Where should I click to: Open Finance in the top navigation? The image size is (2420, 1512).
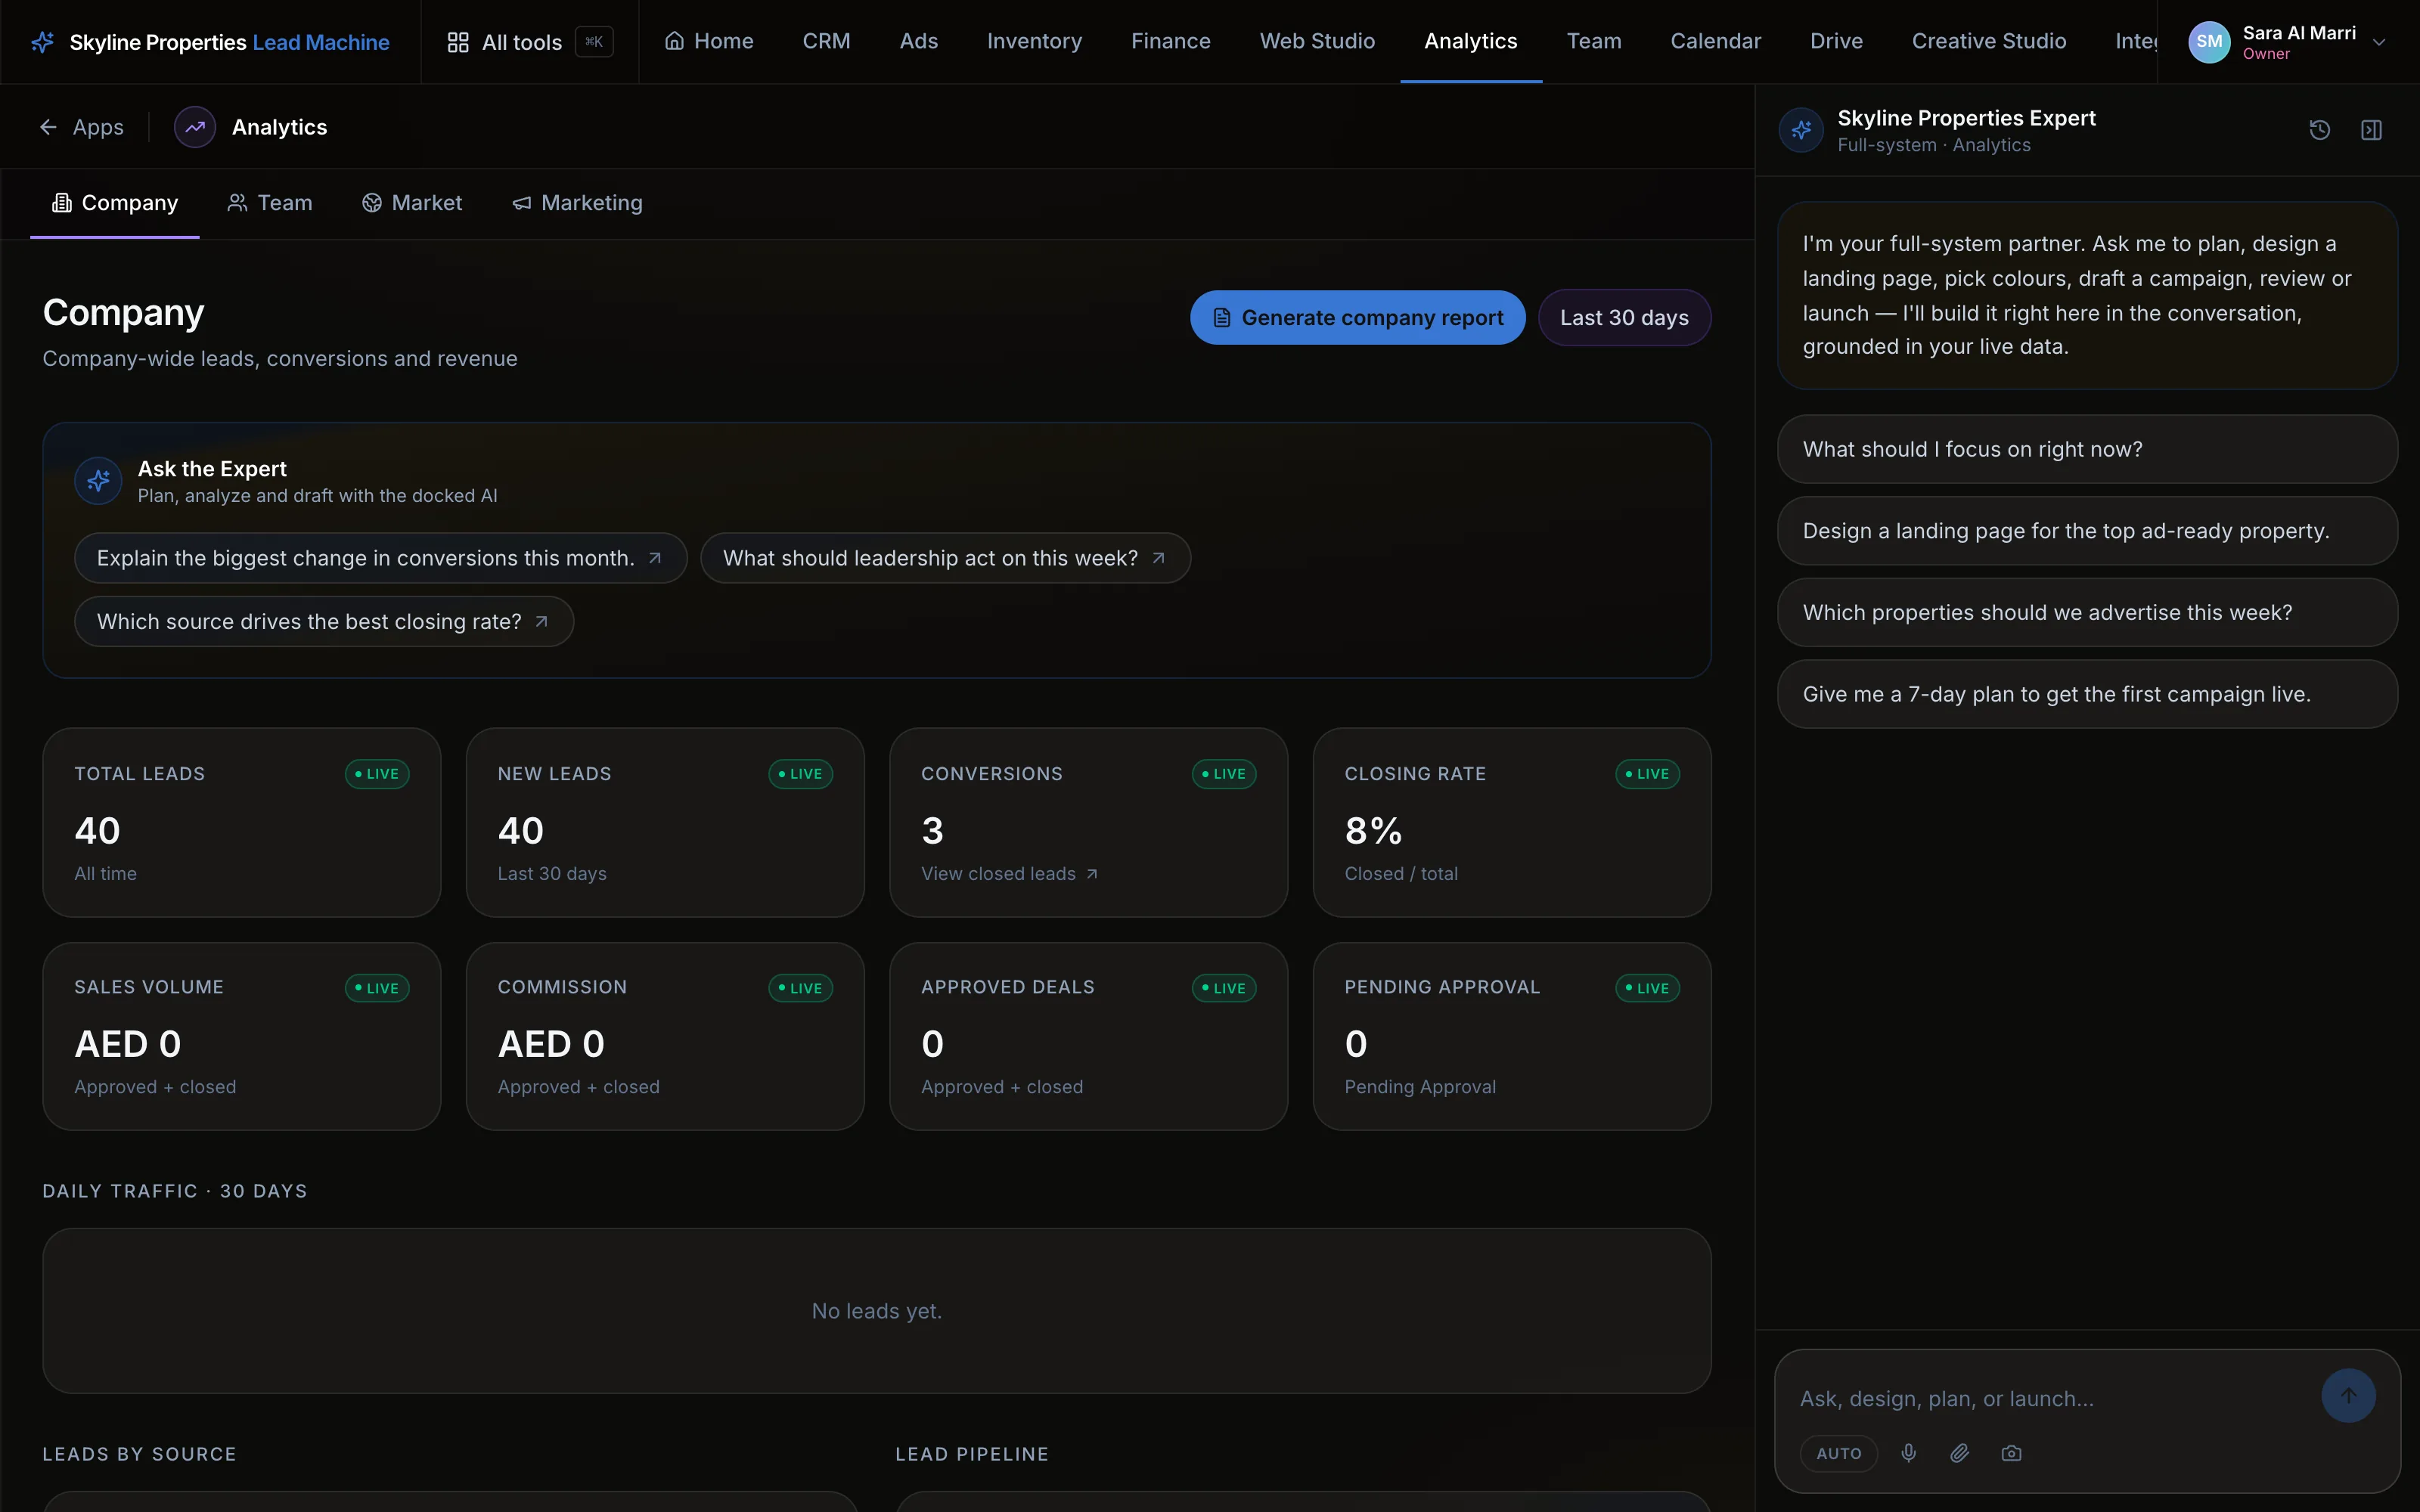[1170, 42]
